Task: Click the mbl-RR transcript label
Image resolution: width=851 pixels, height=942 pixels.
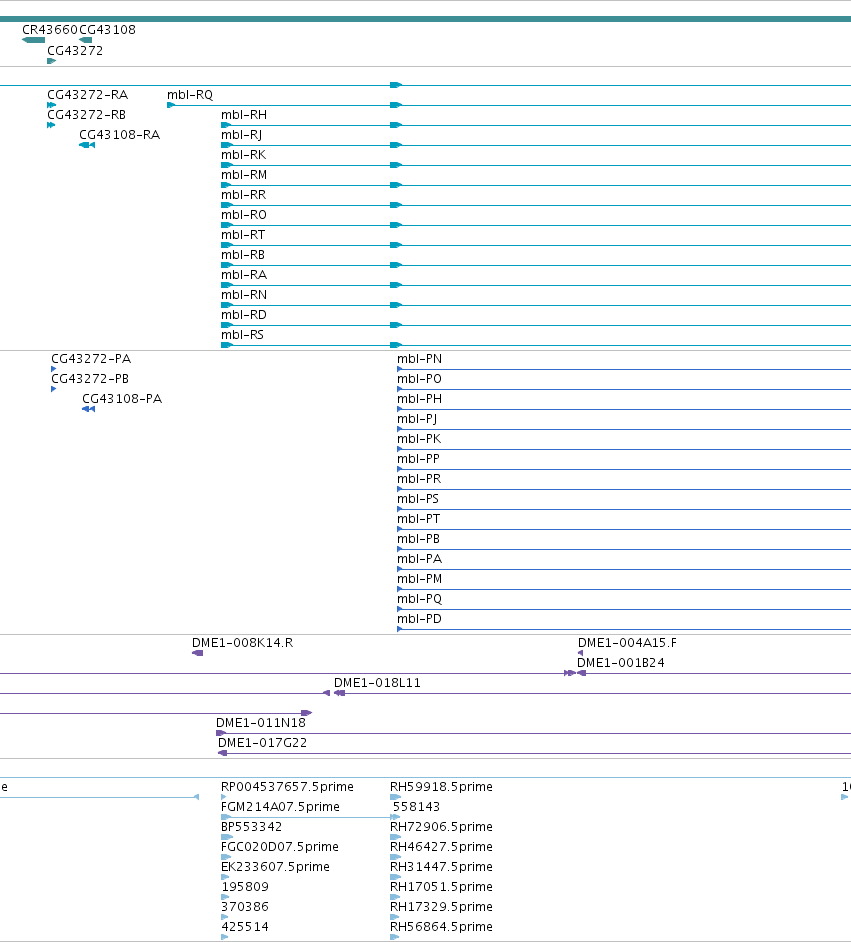Action: 243,195
